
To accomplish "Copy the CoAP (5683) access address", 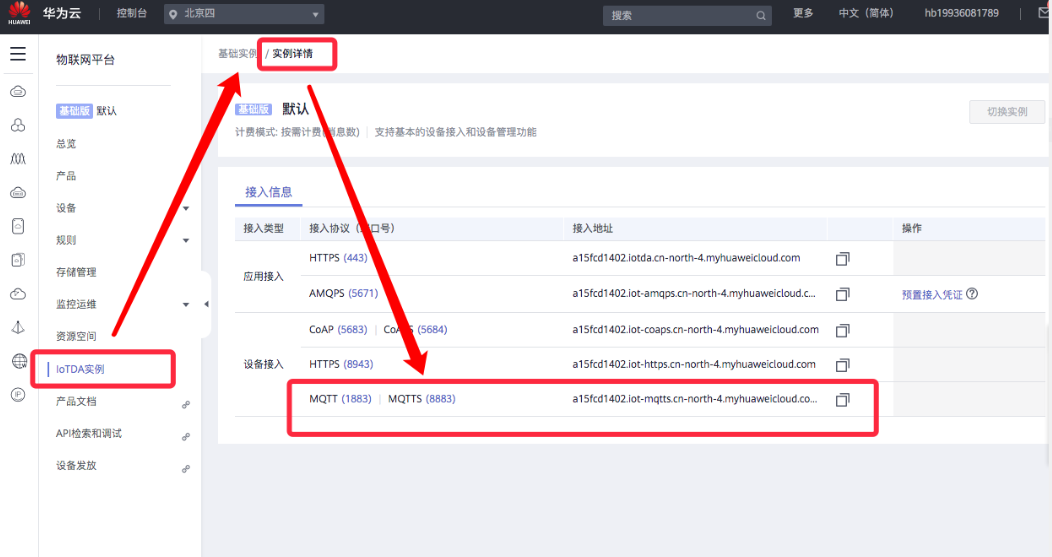I will pos(842,330).
